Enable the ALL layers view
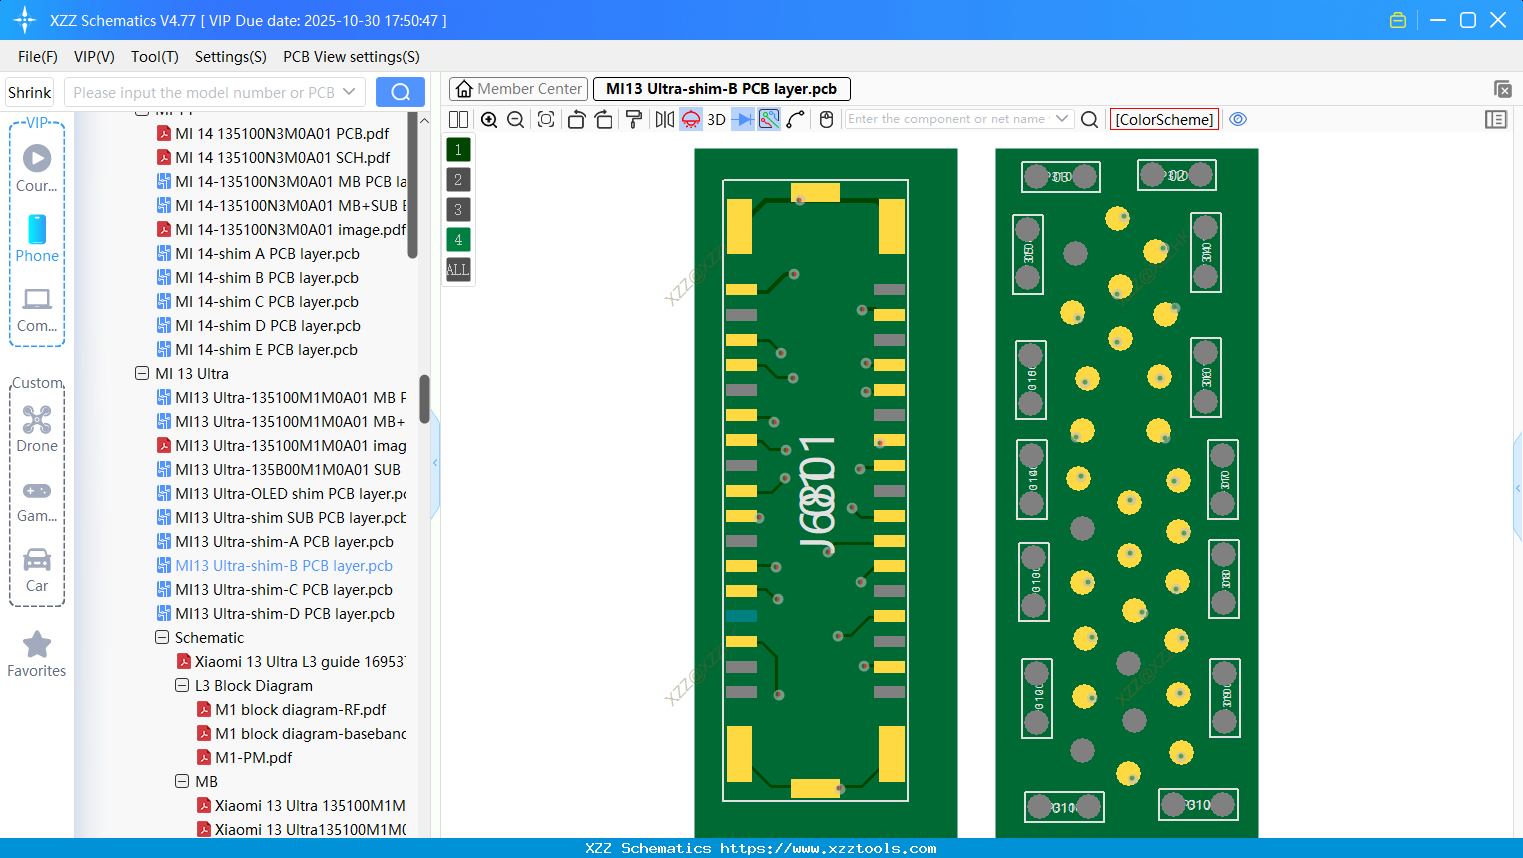 [458, 269]
